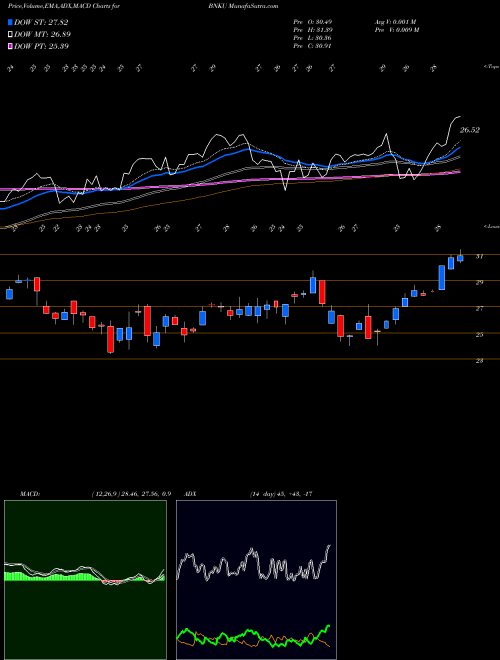Click the 25 price axis label
This screenshot has width=500, height=660.
tap(479, 334)
